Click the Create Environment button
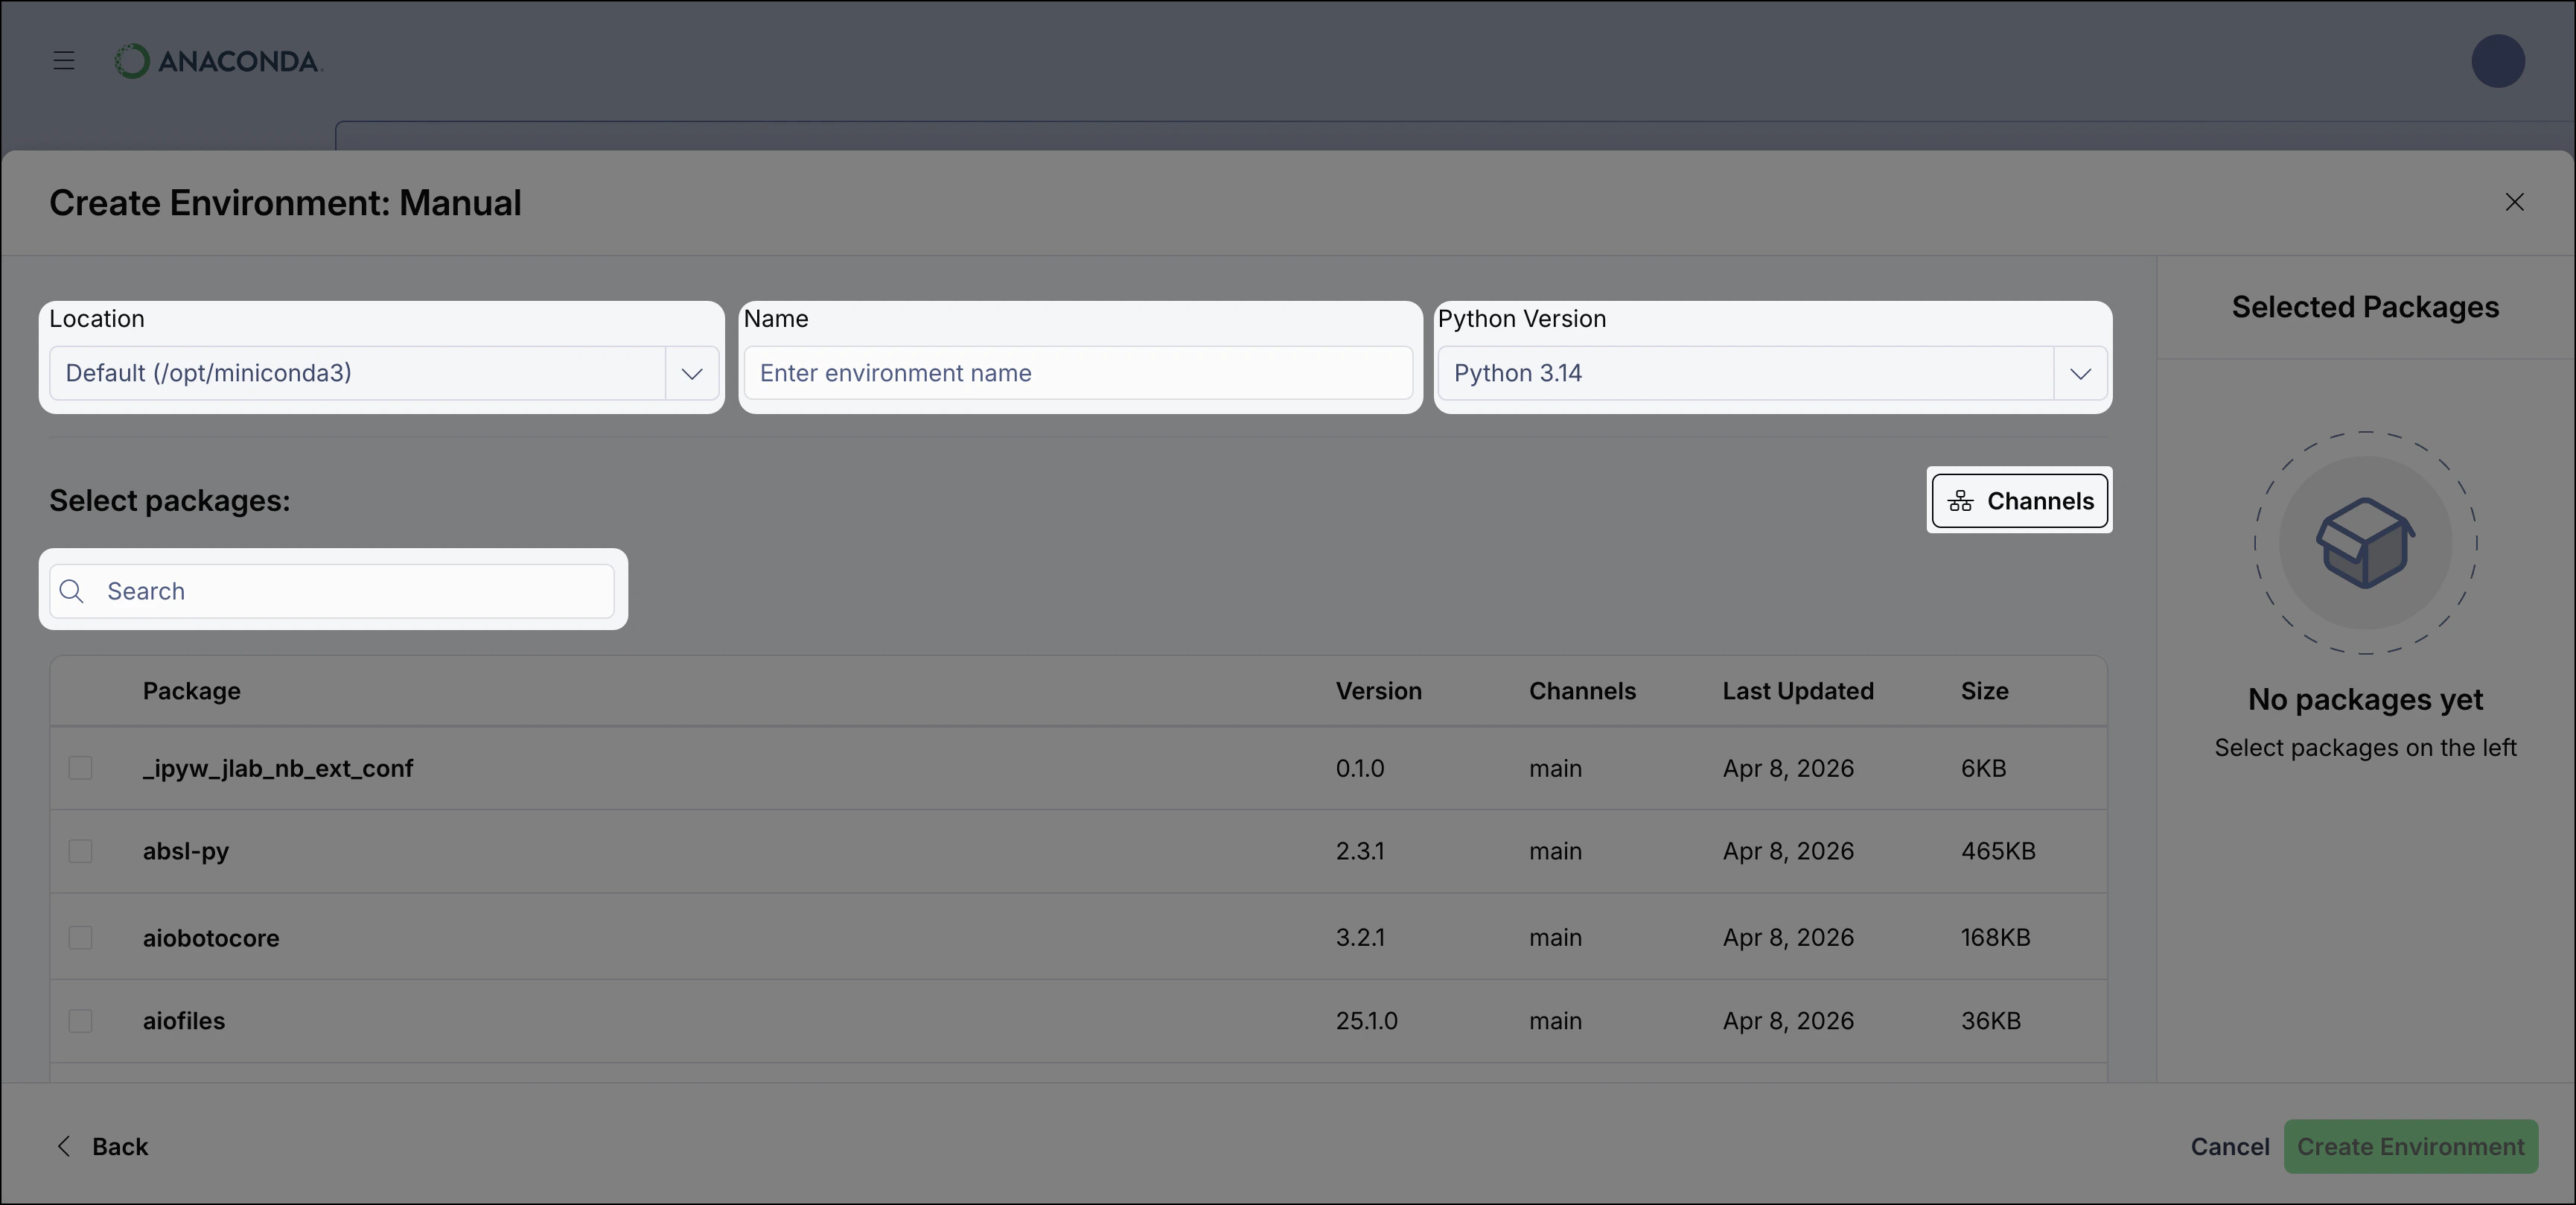 pyautogui.click(x=2411, y=1147)
